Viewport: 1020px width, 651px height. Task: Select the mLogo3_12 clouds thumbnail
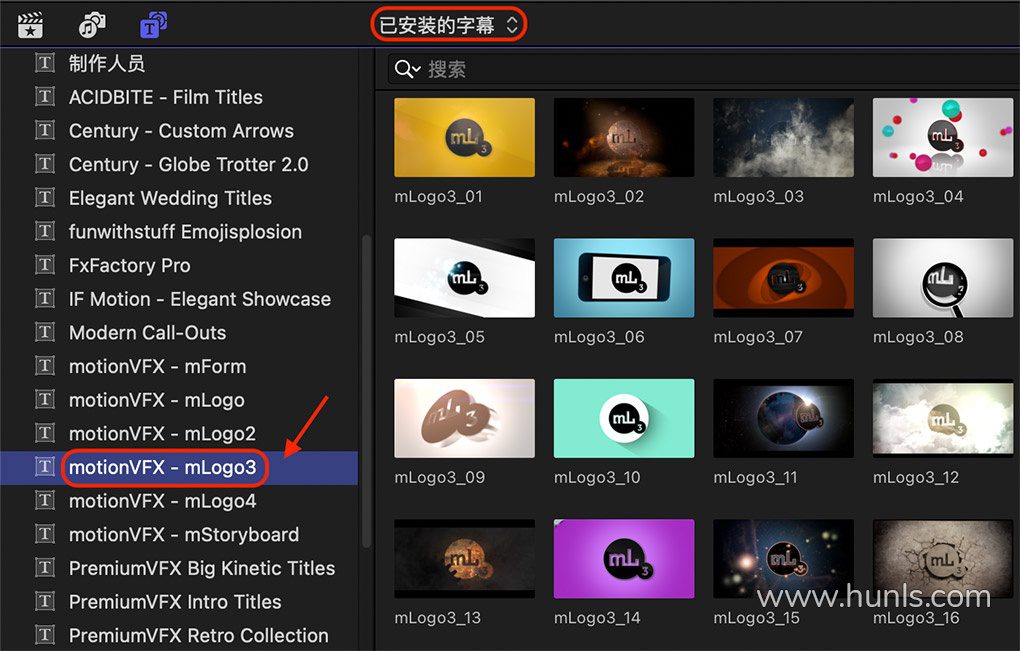click(x=943, y=418)
